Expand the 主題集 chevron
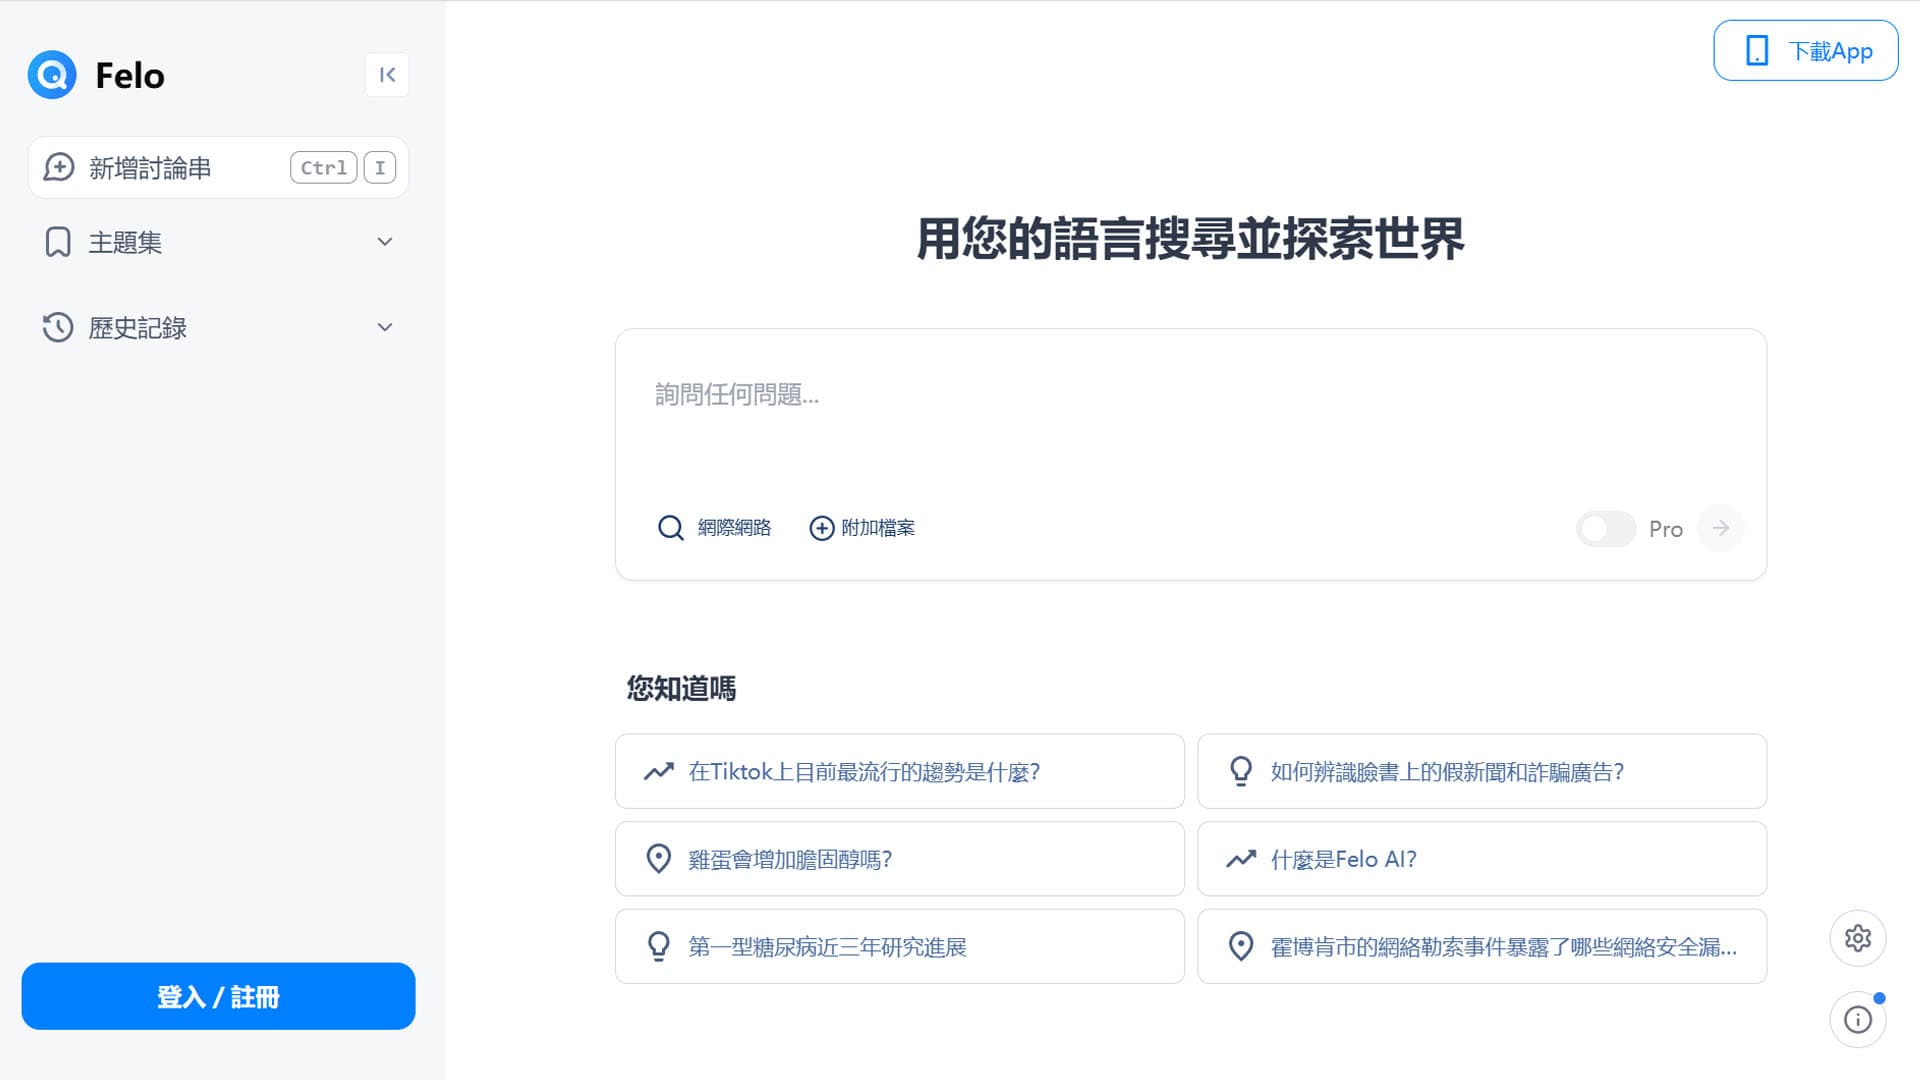The width and height of the screenshot is (1920, 1080). (385, 242)
